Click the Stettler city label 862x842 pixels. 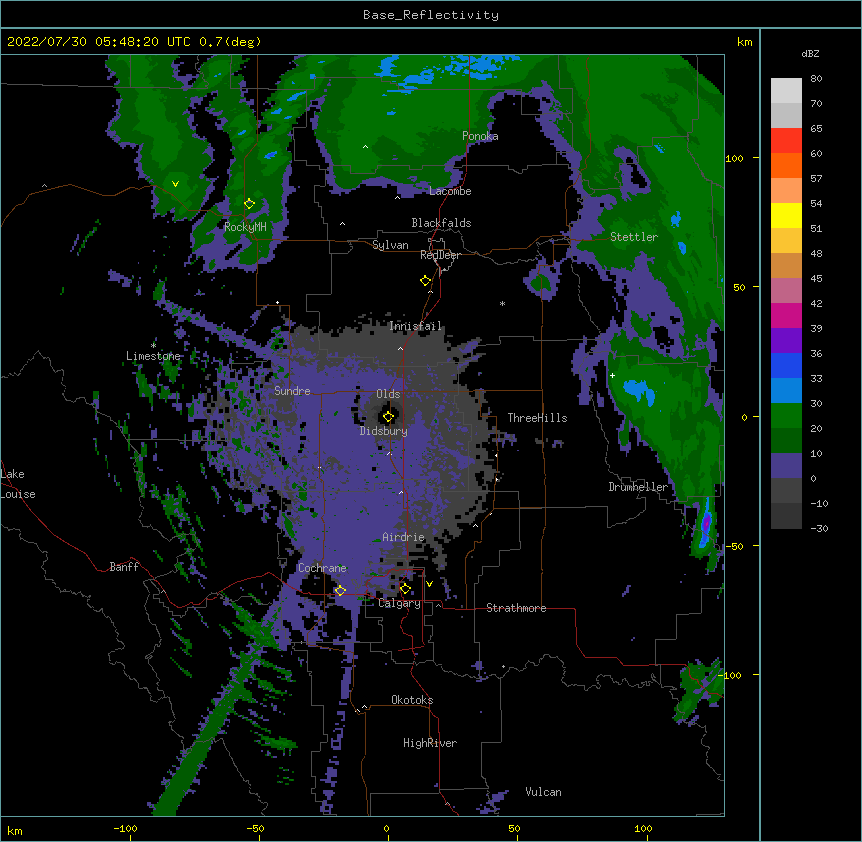(634, 237)
